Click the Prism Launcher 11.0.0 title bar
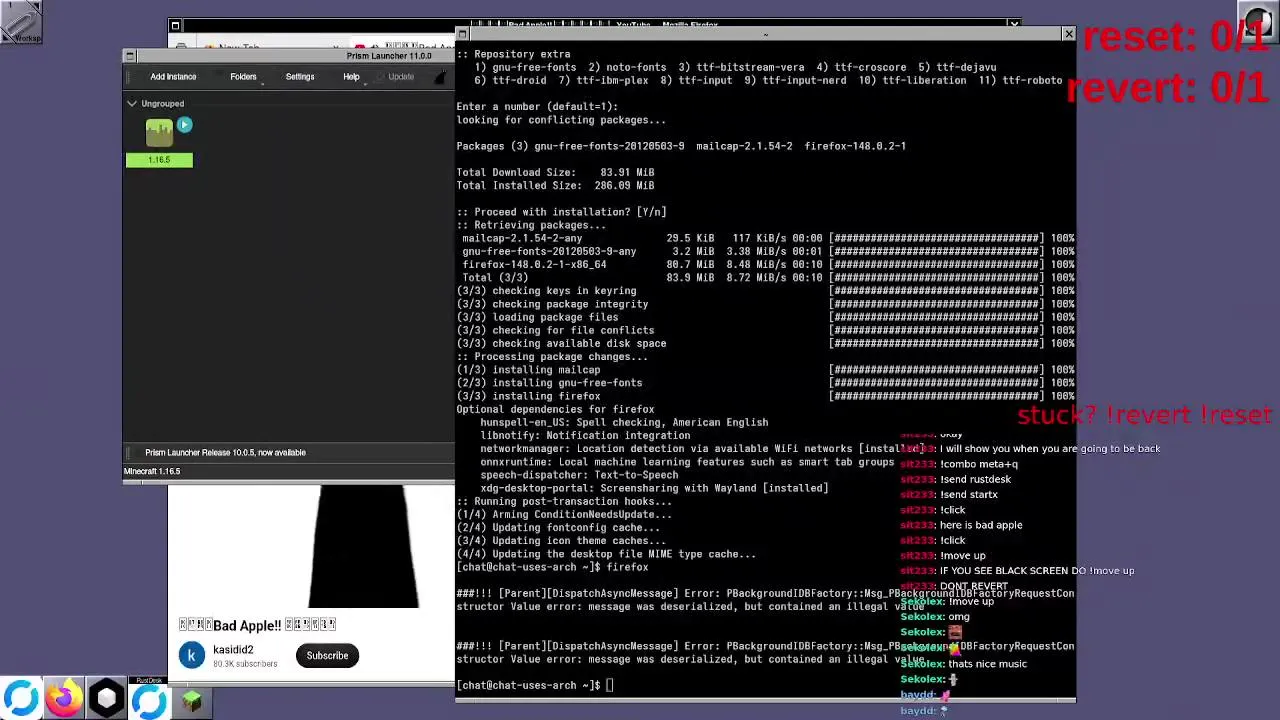Viewport: 1280px width, 720px height. click(290, 56)
